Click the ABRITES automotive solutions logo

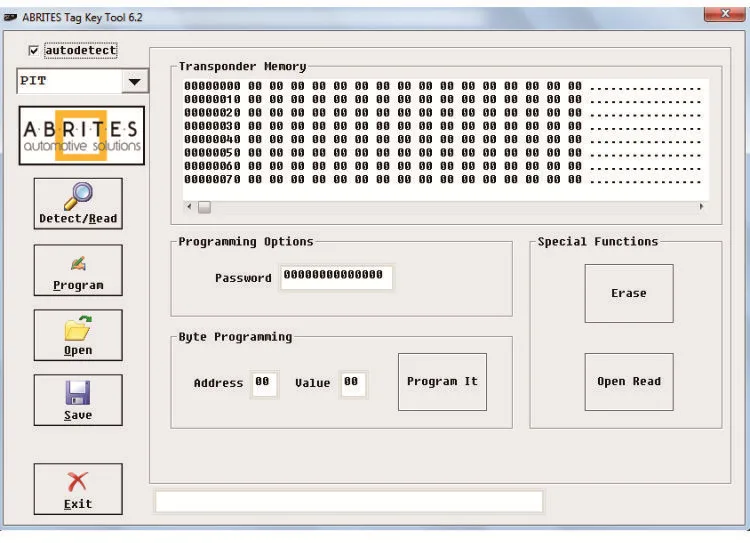(81, 136)
